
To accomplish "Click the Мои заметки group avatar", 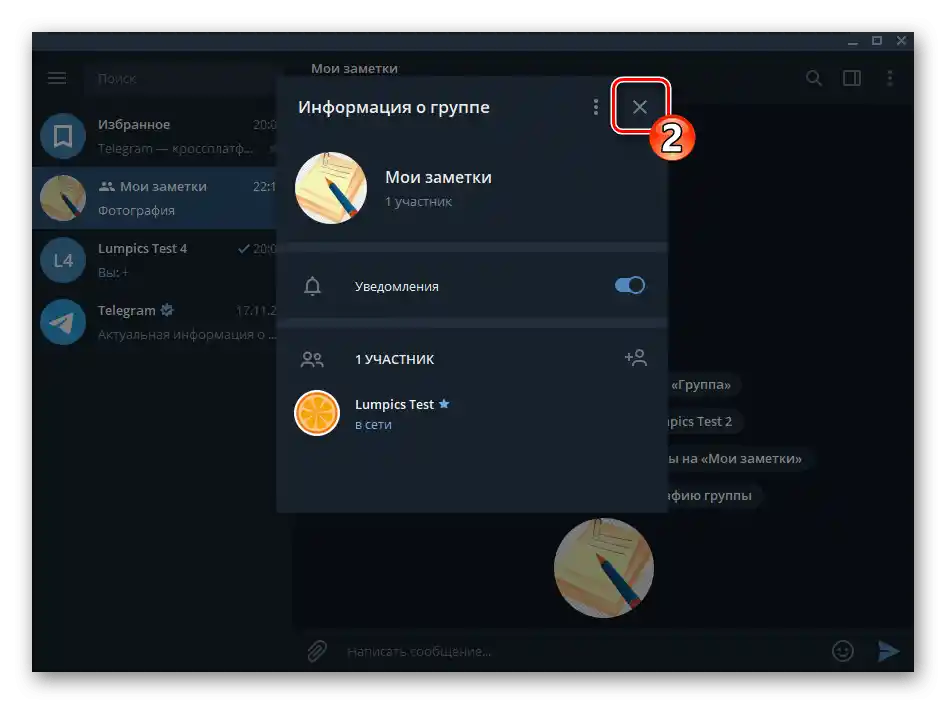I will coord(330,187).
